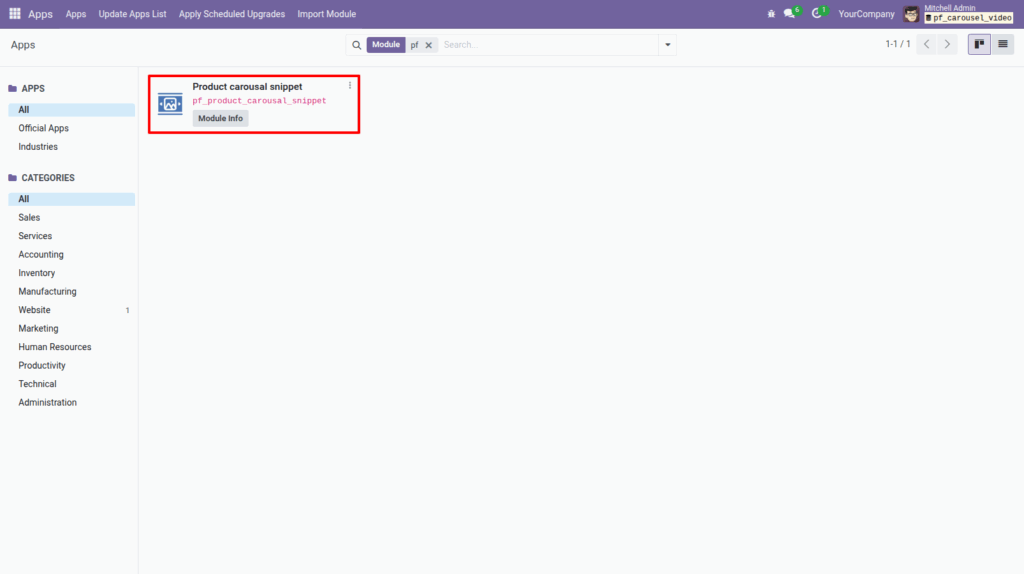Open the three-dot menu on module card

click(x=349, y=86)
